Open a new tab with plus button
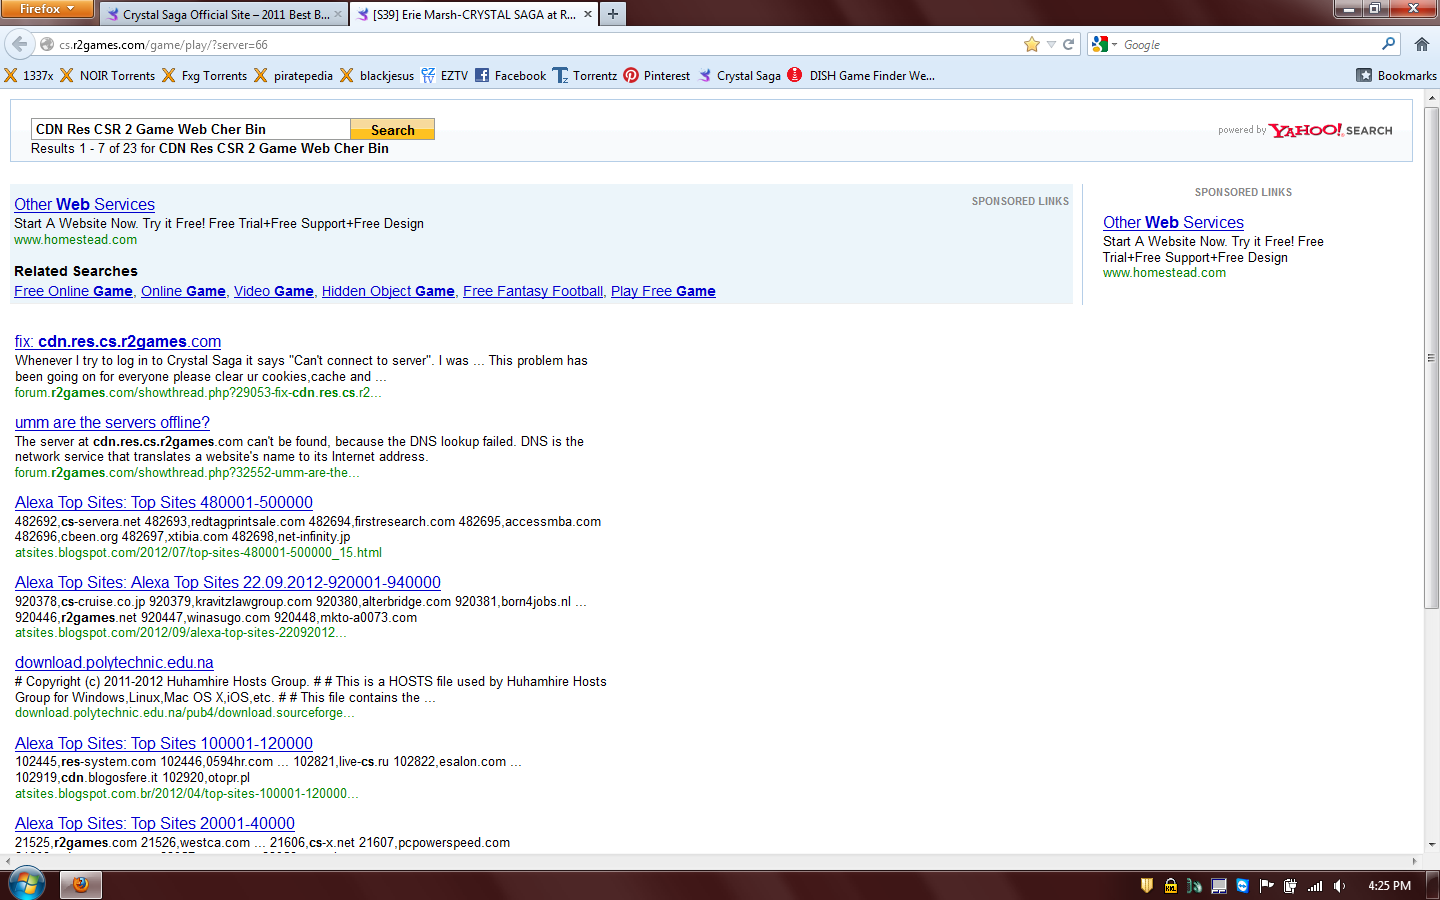 point(613,14)
